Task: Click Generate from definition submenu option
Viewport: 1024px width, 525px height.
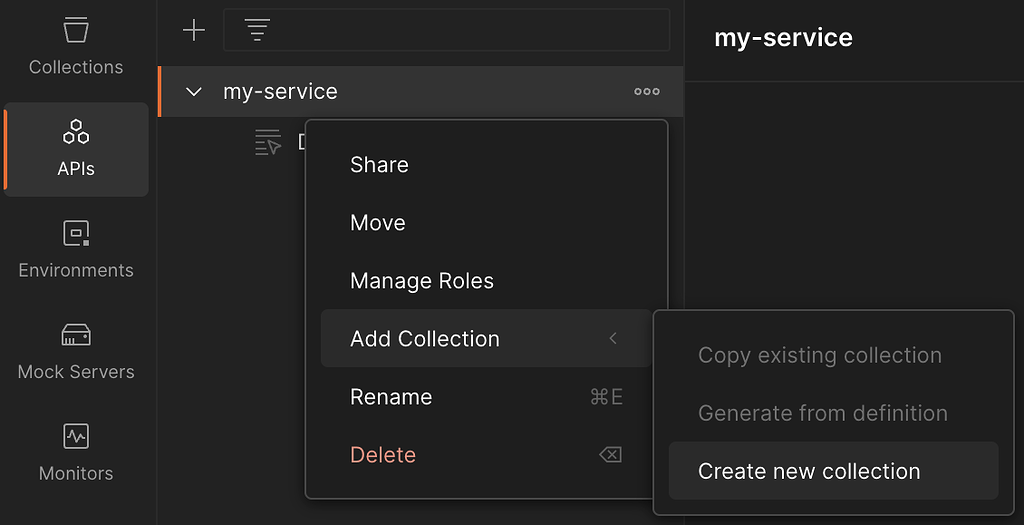Action: (822, 413)
